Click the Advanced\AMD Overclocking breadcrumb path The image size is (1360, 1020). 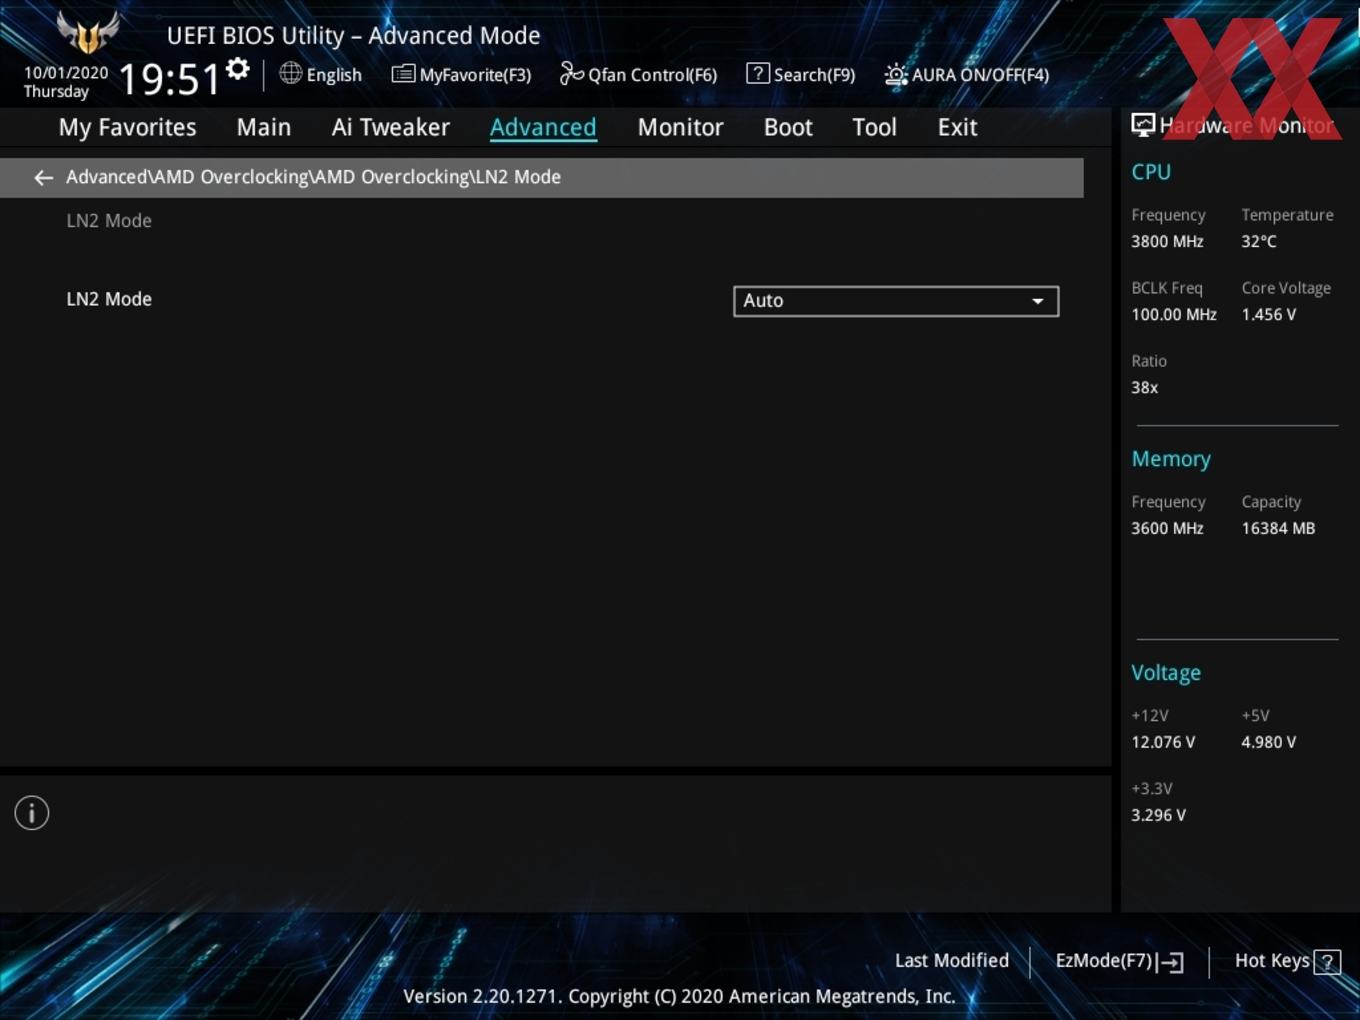[x=313, y=177]
